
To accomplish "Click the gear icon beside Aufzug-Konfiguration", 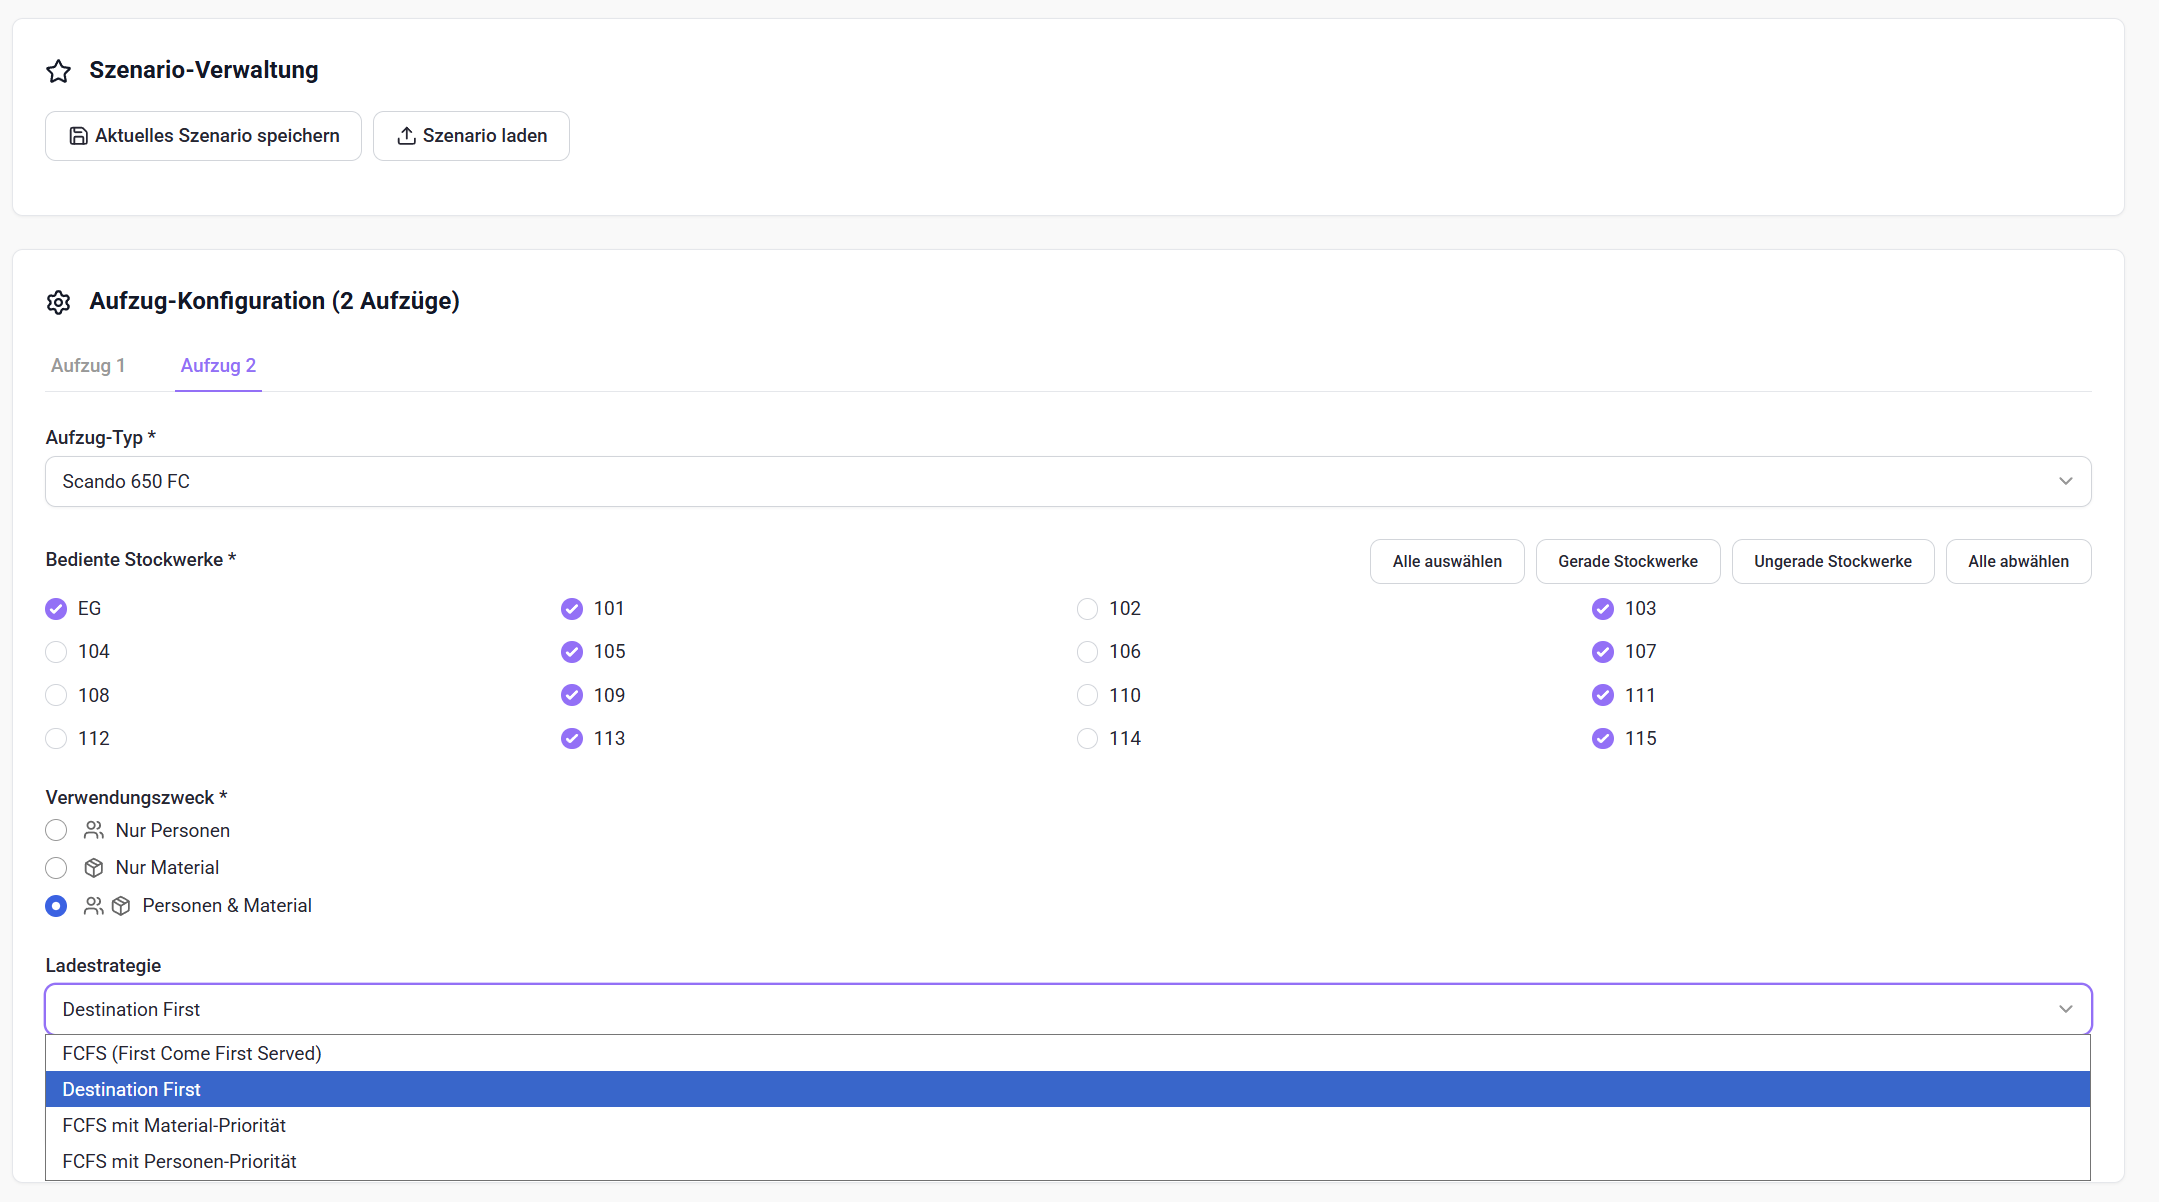I will pyautogui.click(x=59, y=302).
